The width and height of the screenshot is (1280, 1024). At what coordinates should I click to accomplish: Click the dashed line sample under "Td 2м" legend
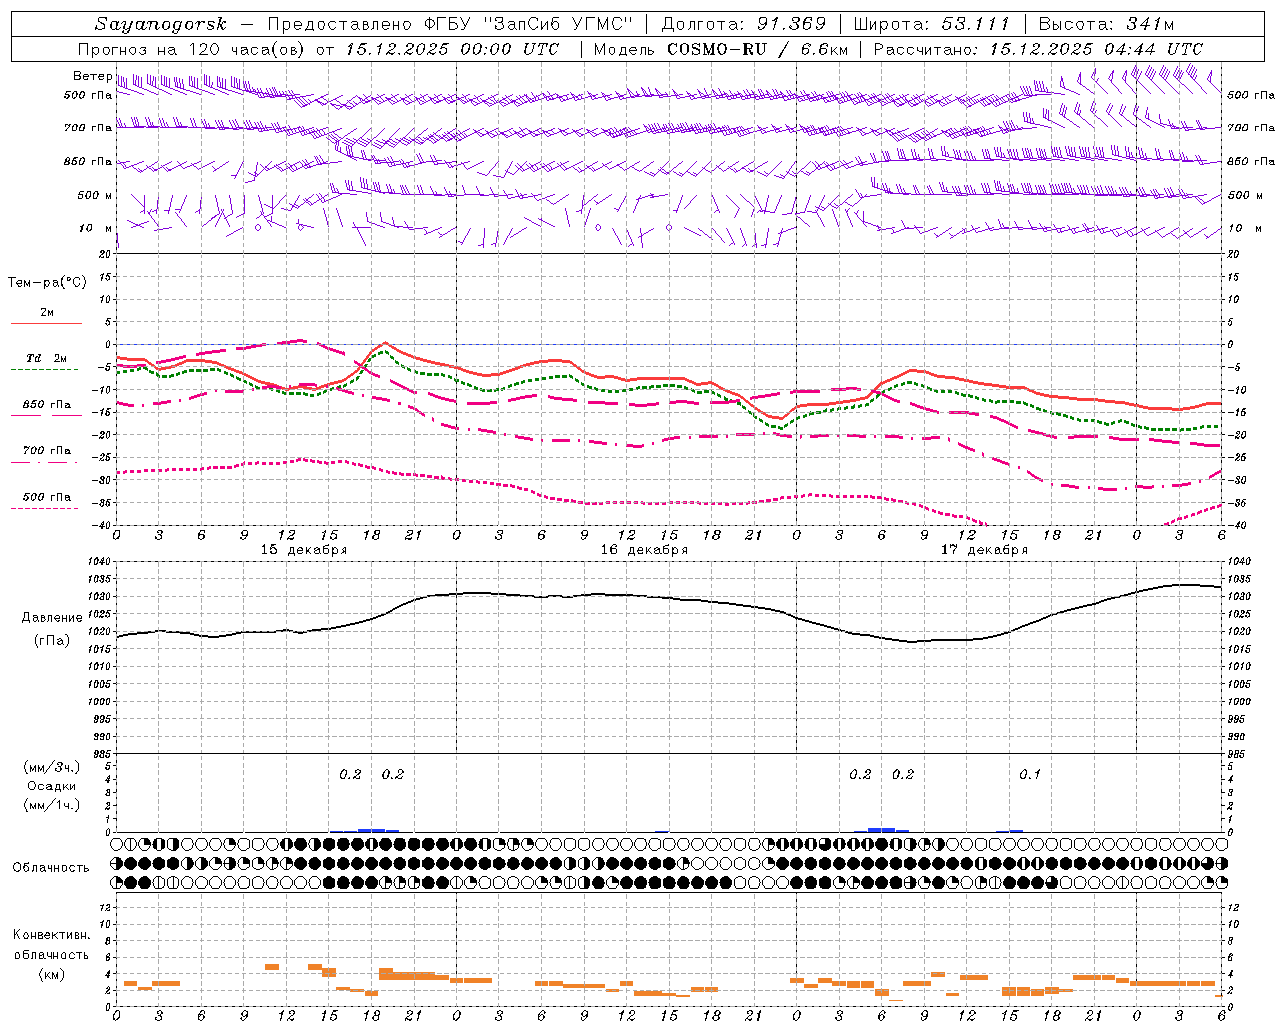pos(45,370)
